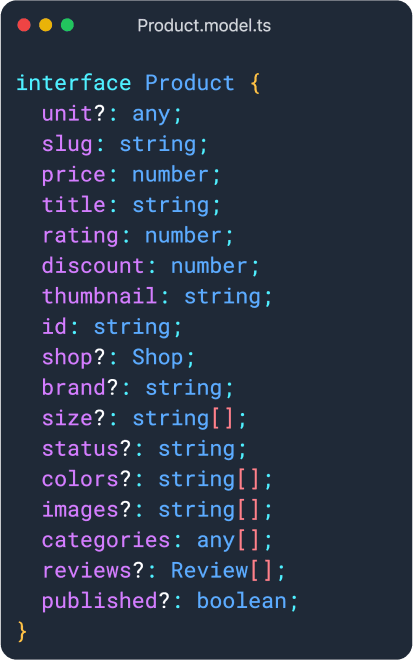Click the number type after price
The width and height of the screenshot is (413, 660).
pos(170,175)
